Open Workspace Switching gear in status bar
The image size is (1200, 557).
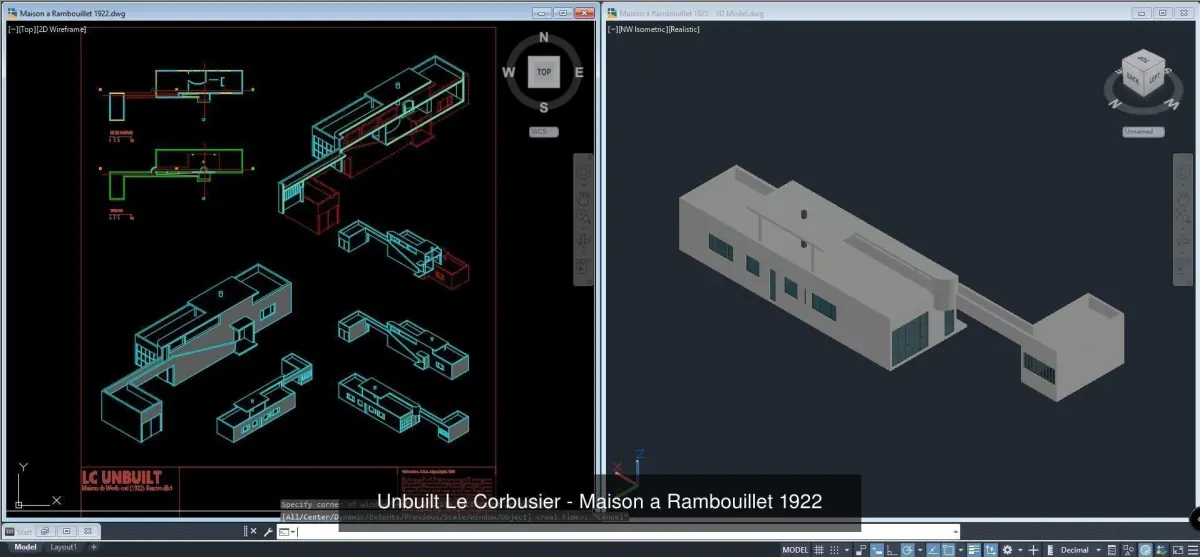[1007, 549]
